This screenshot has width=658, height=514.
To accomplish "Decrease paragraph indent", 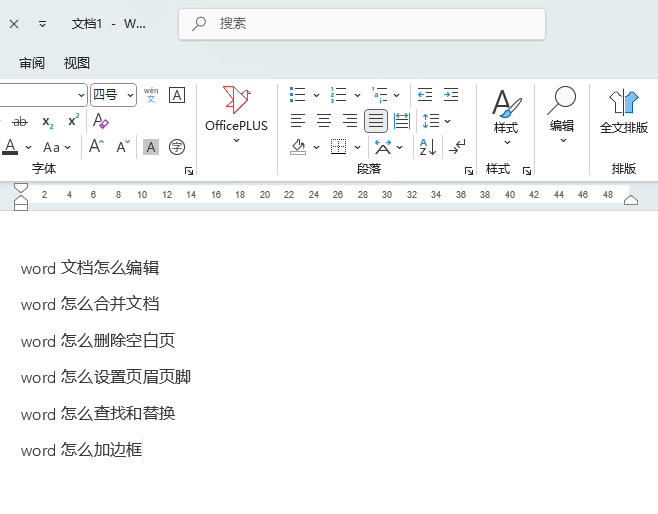I will 425,95.
